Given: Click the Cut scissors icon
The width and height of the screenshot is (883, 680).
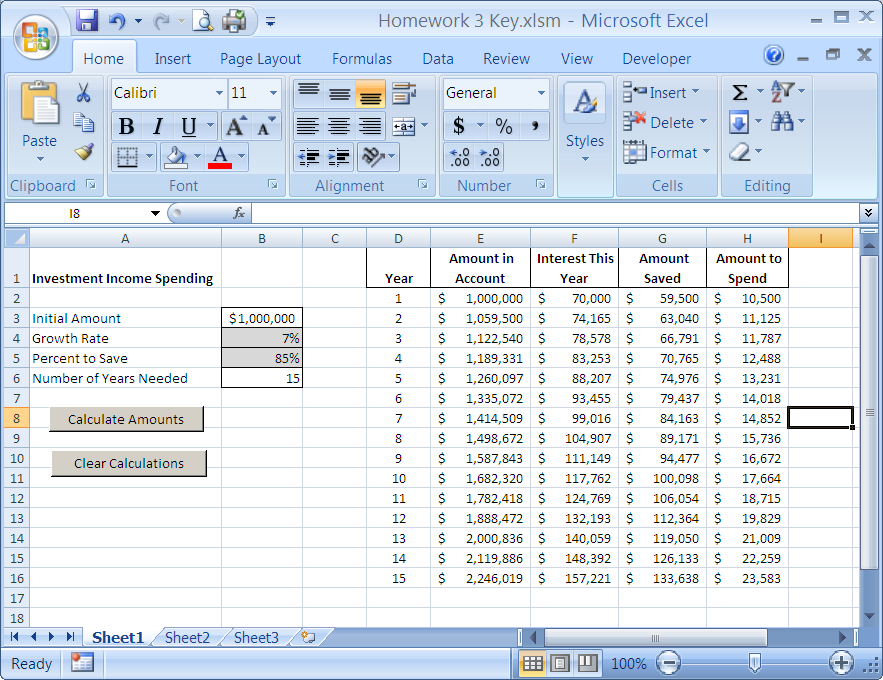Looking at the screenshot, I should click(x=84, y=93).
